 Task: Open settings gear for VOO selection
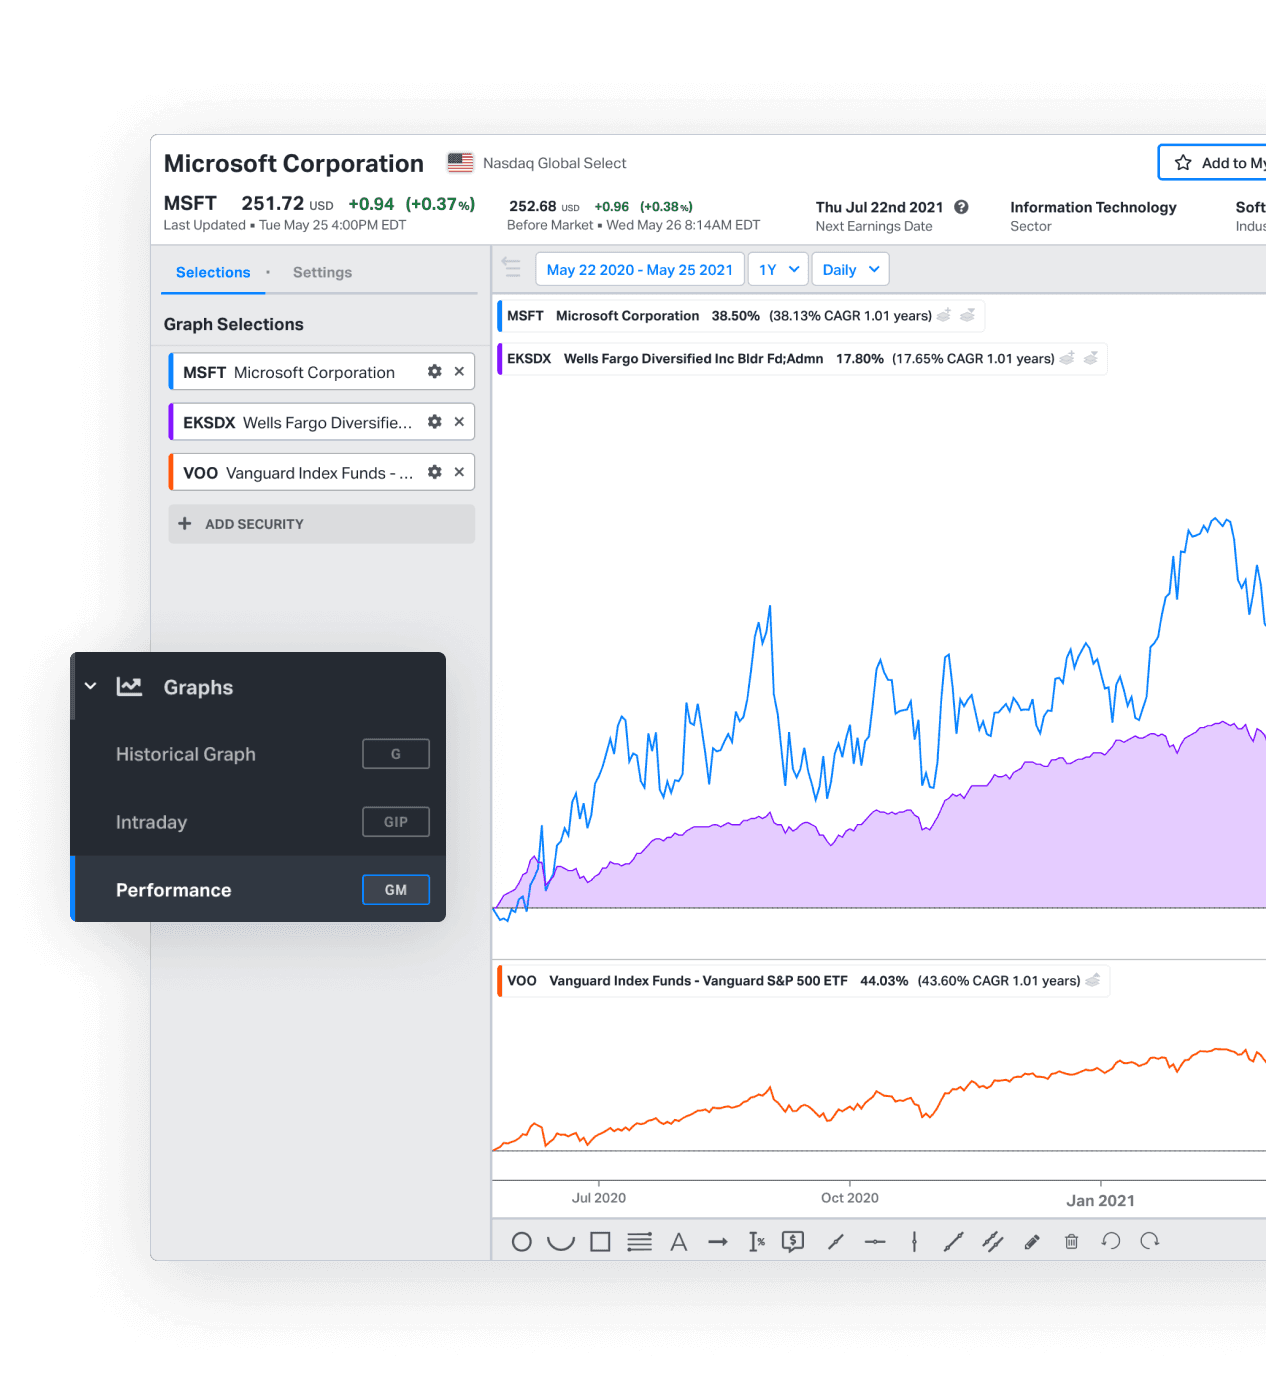tap(434, 472)
